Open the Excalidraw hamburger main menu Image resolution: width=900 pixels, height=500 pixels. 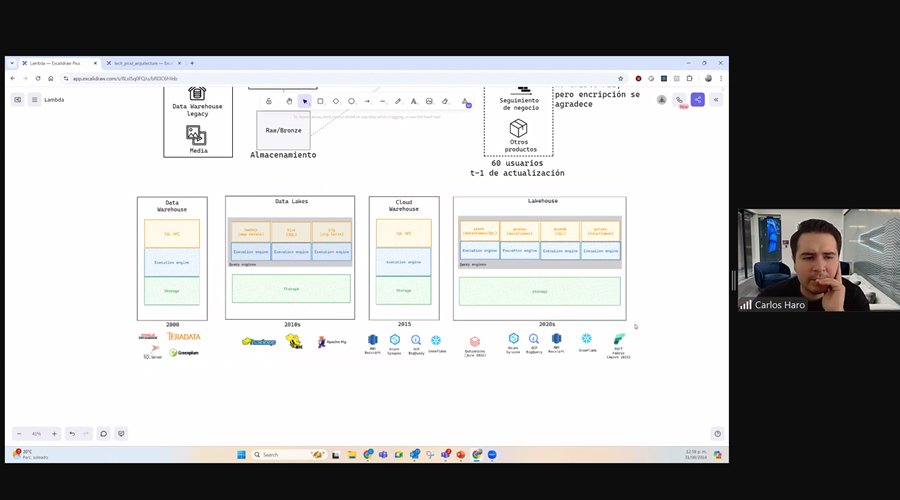pos(34,99)
